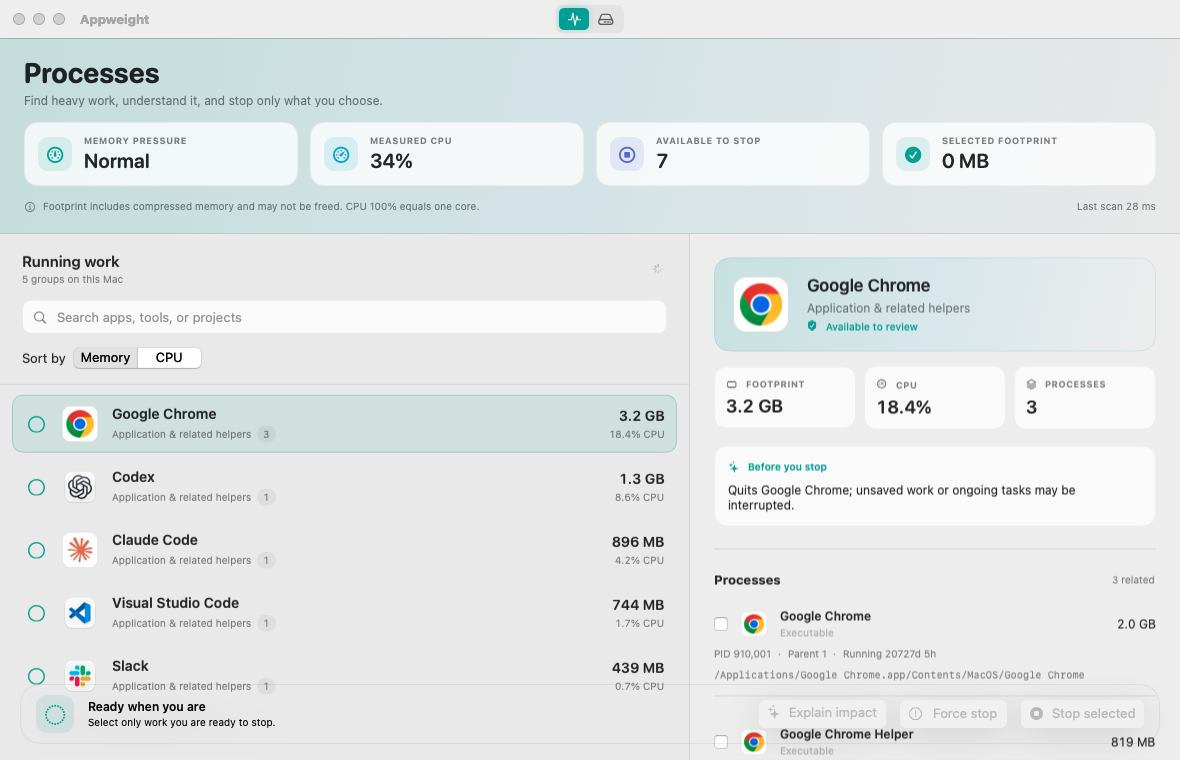1180x760 pixels.
Task: Click the 18.4% CPU tile value
Action: (904, 407)
